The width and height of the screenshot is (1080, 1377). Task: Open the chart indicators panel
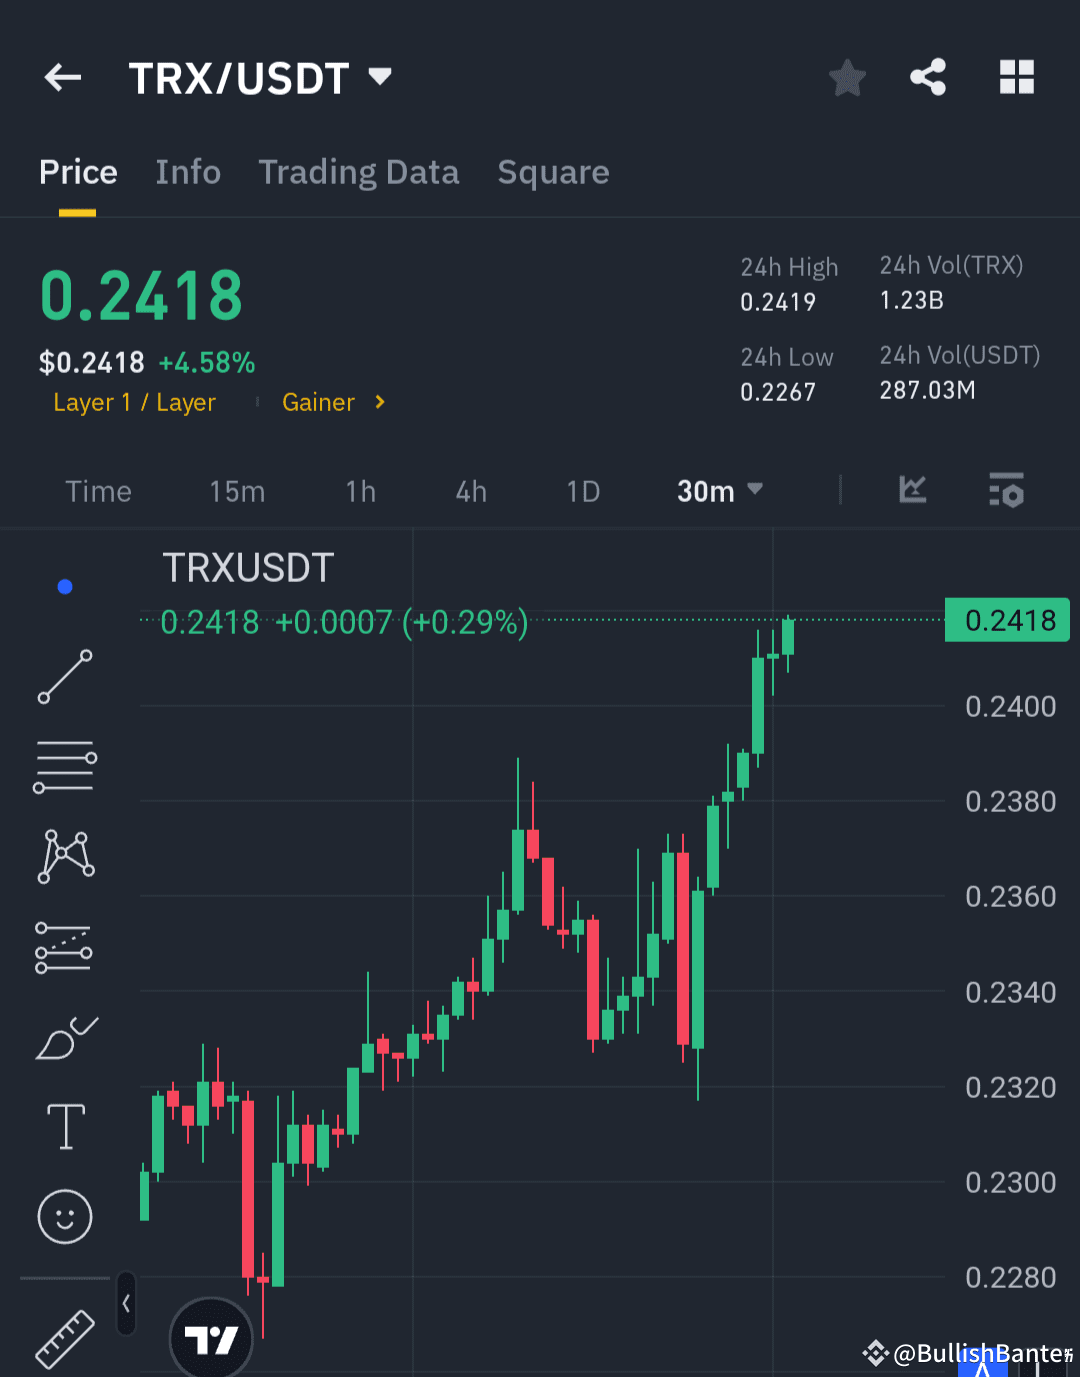1006,491
